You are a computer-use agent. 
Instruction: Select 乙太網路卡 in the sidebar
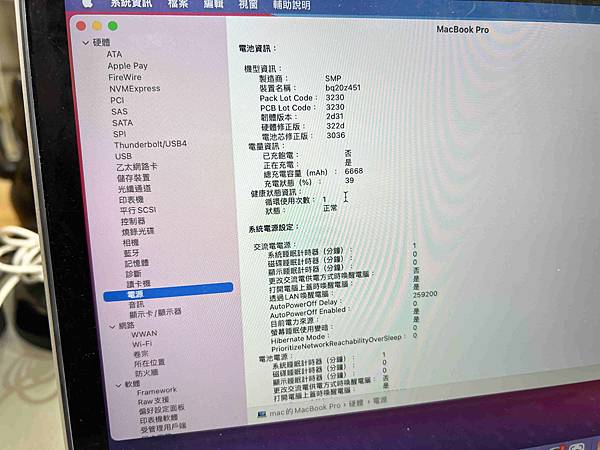coord(137,167)
